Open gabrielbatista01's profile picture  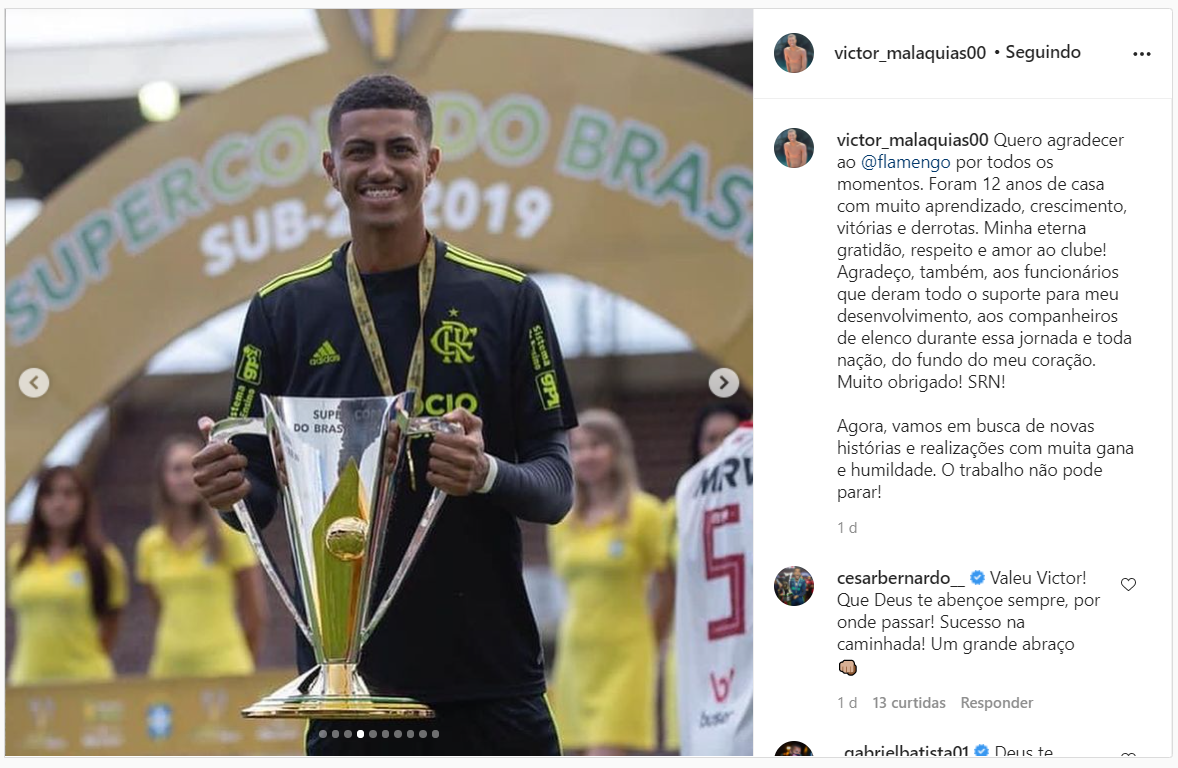click(x=794, y=748)
